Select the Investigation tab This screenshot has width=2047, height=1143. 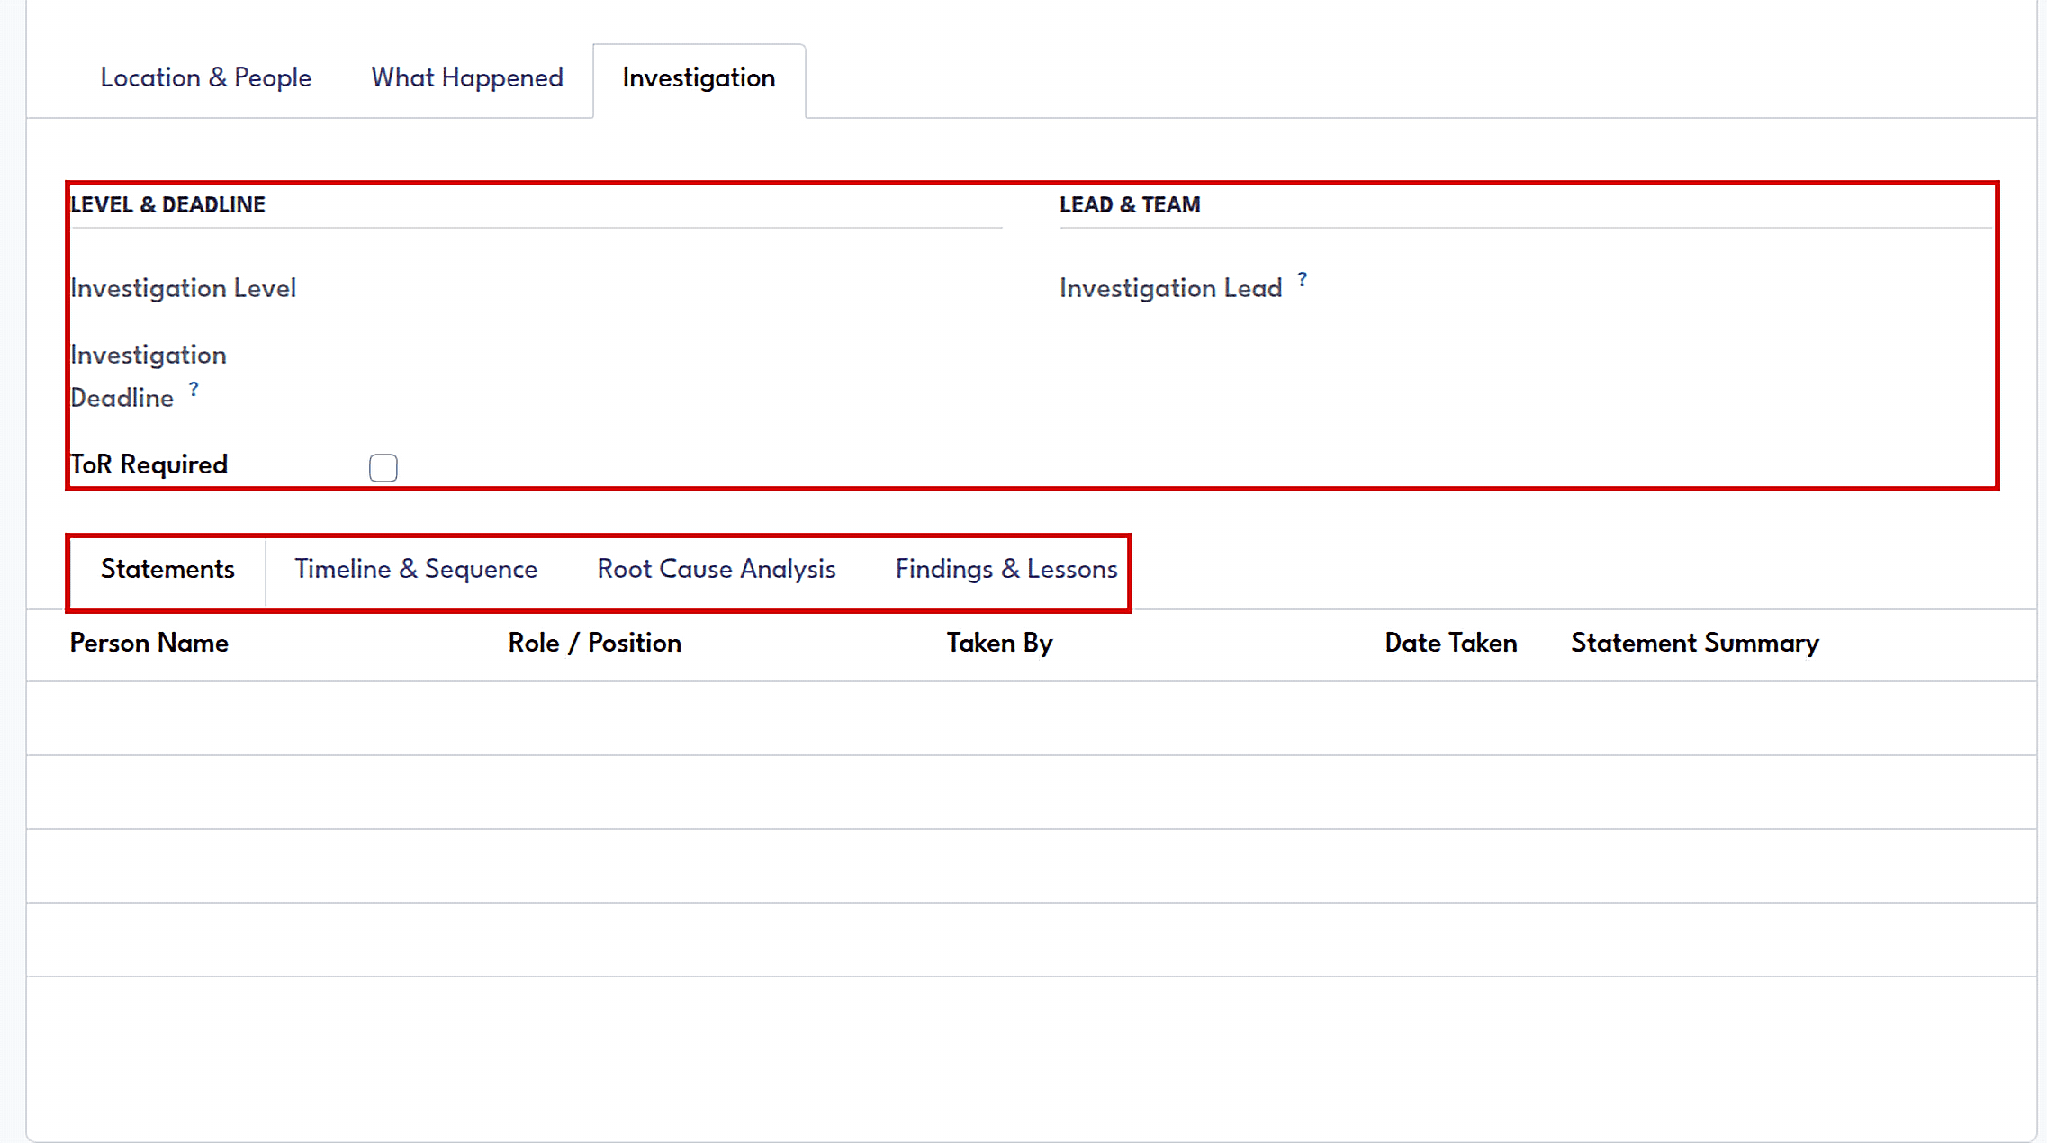point(699,78)
